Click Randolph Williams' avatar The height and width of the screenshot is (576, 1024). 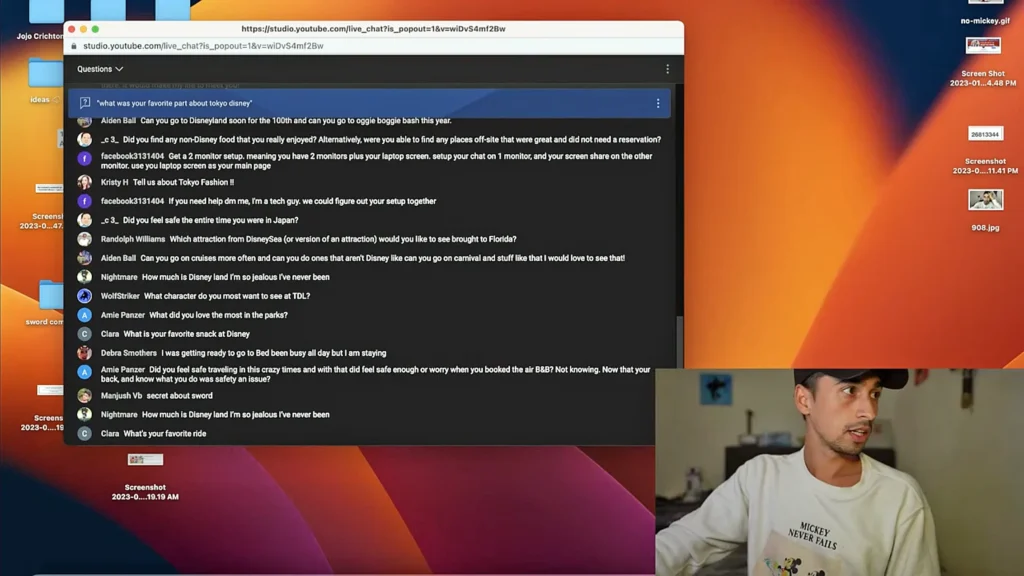tap(84, 239)
